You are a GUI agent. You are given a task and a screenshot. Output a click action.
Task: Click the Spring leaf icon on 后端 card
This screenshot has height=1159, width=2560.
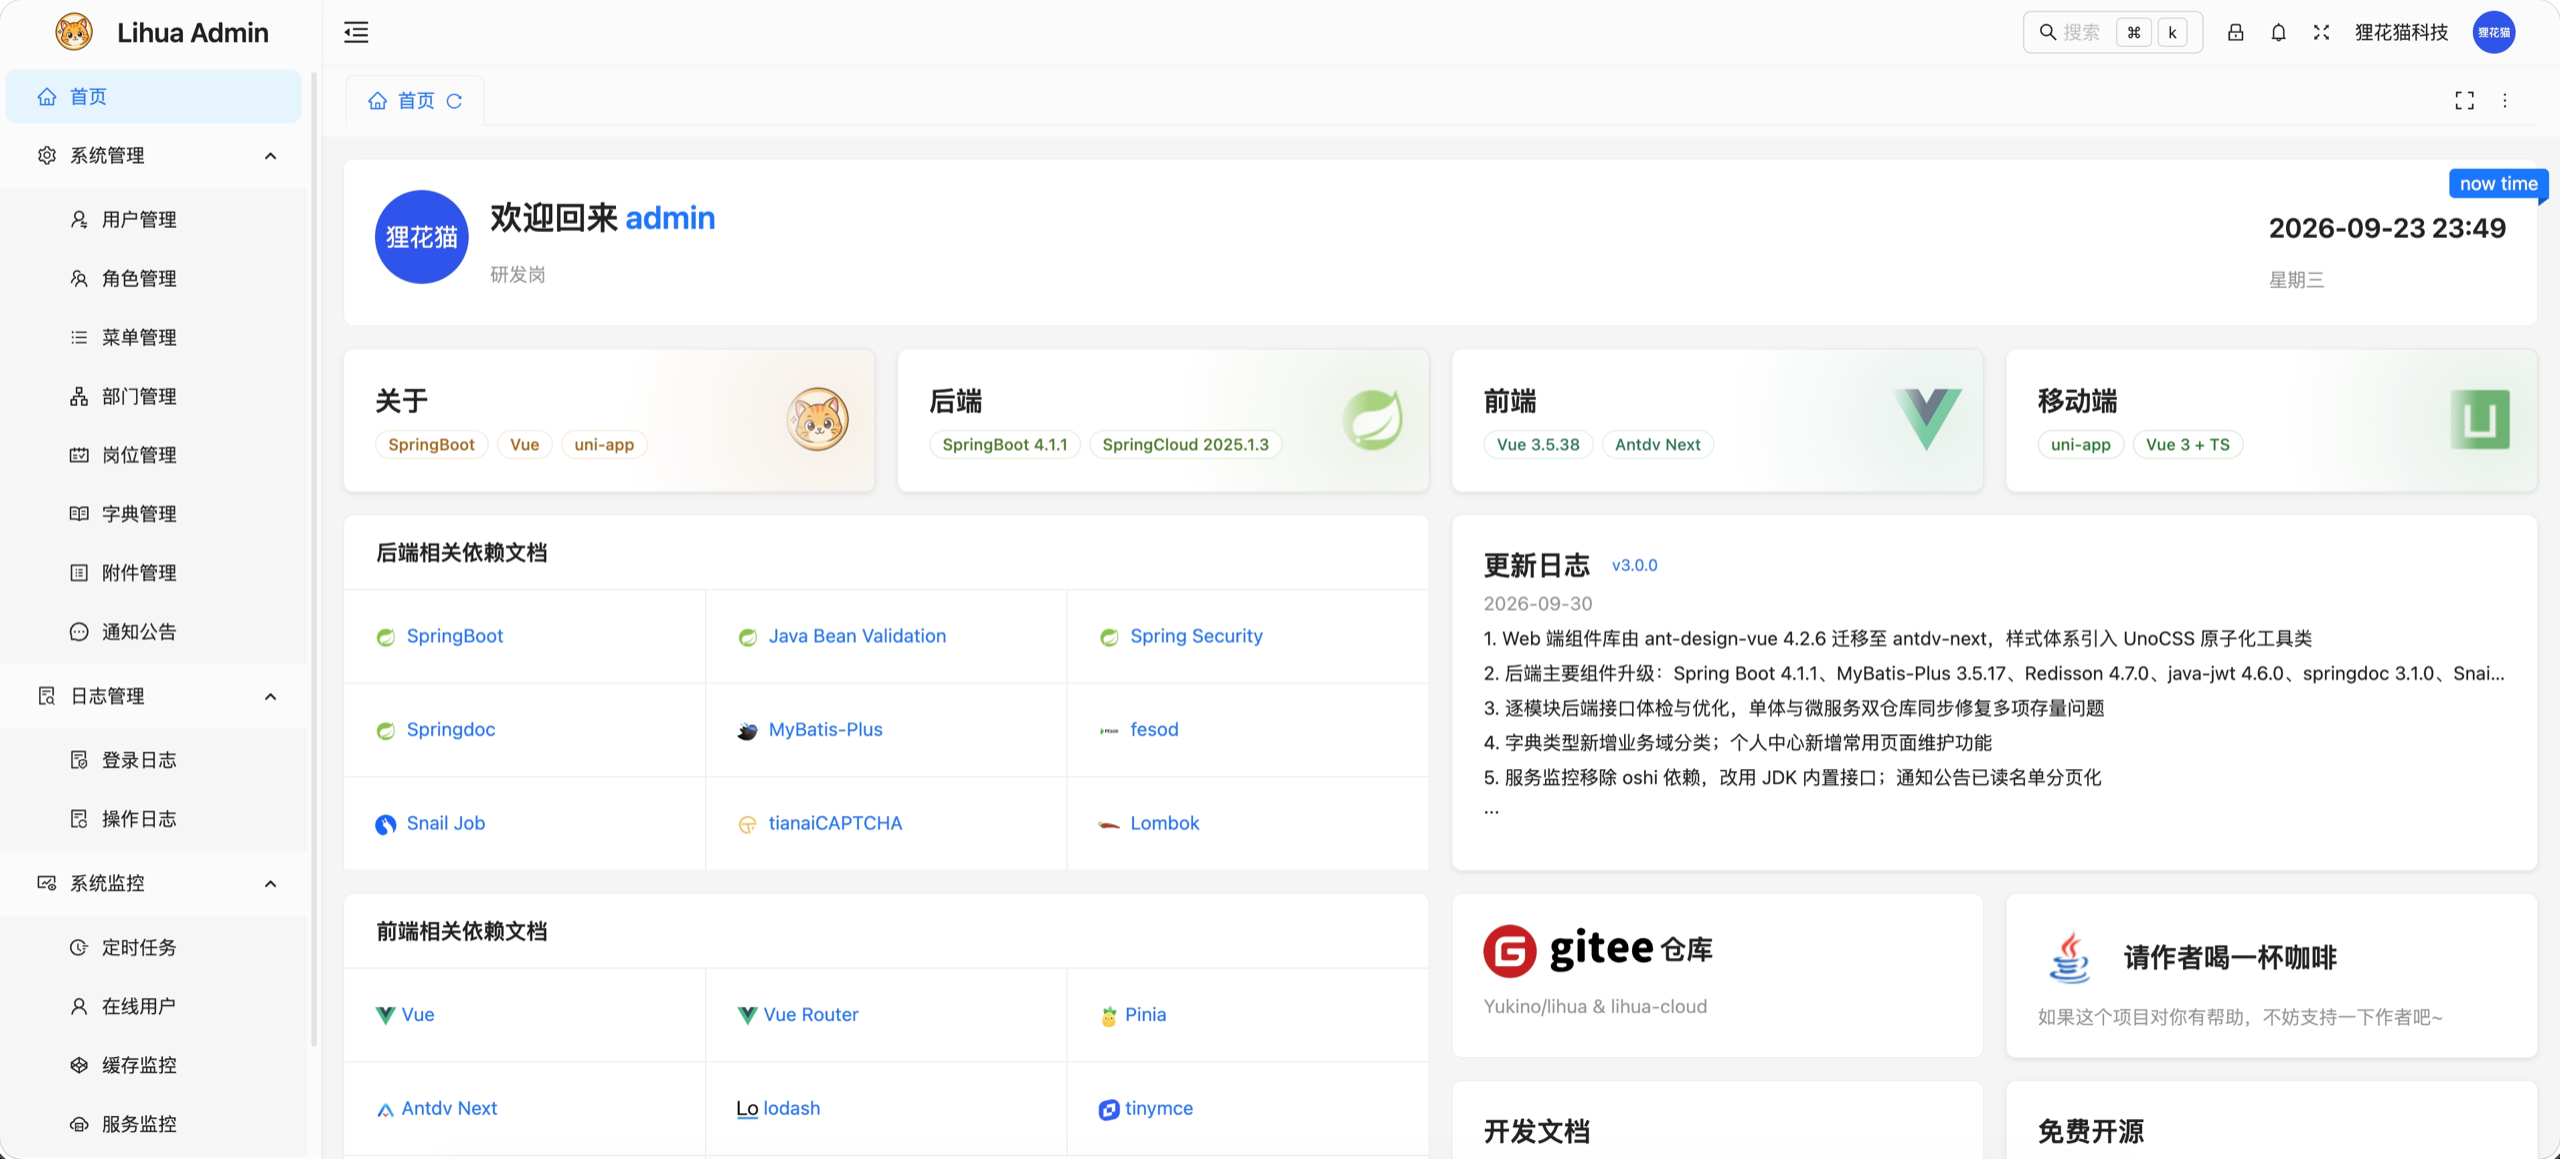1373,419
